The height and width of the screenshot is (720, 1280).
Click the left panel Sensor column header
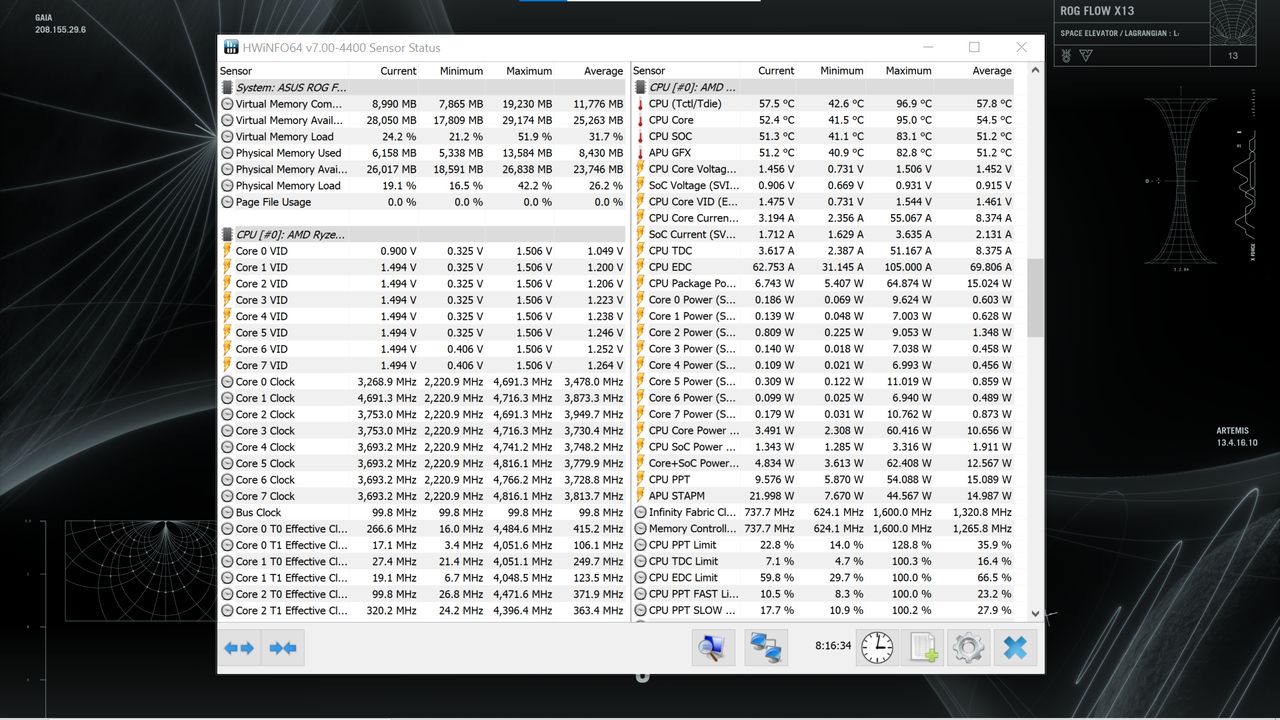(x=236, y=71)
